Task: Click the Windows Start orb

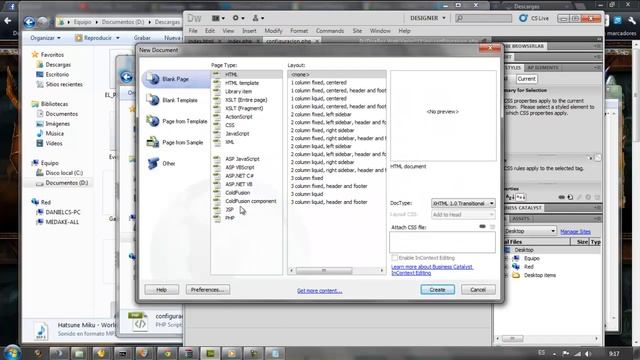Action: click(x=12, y=352)
